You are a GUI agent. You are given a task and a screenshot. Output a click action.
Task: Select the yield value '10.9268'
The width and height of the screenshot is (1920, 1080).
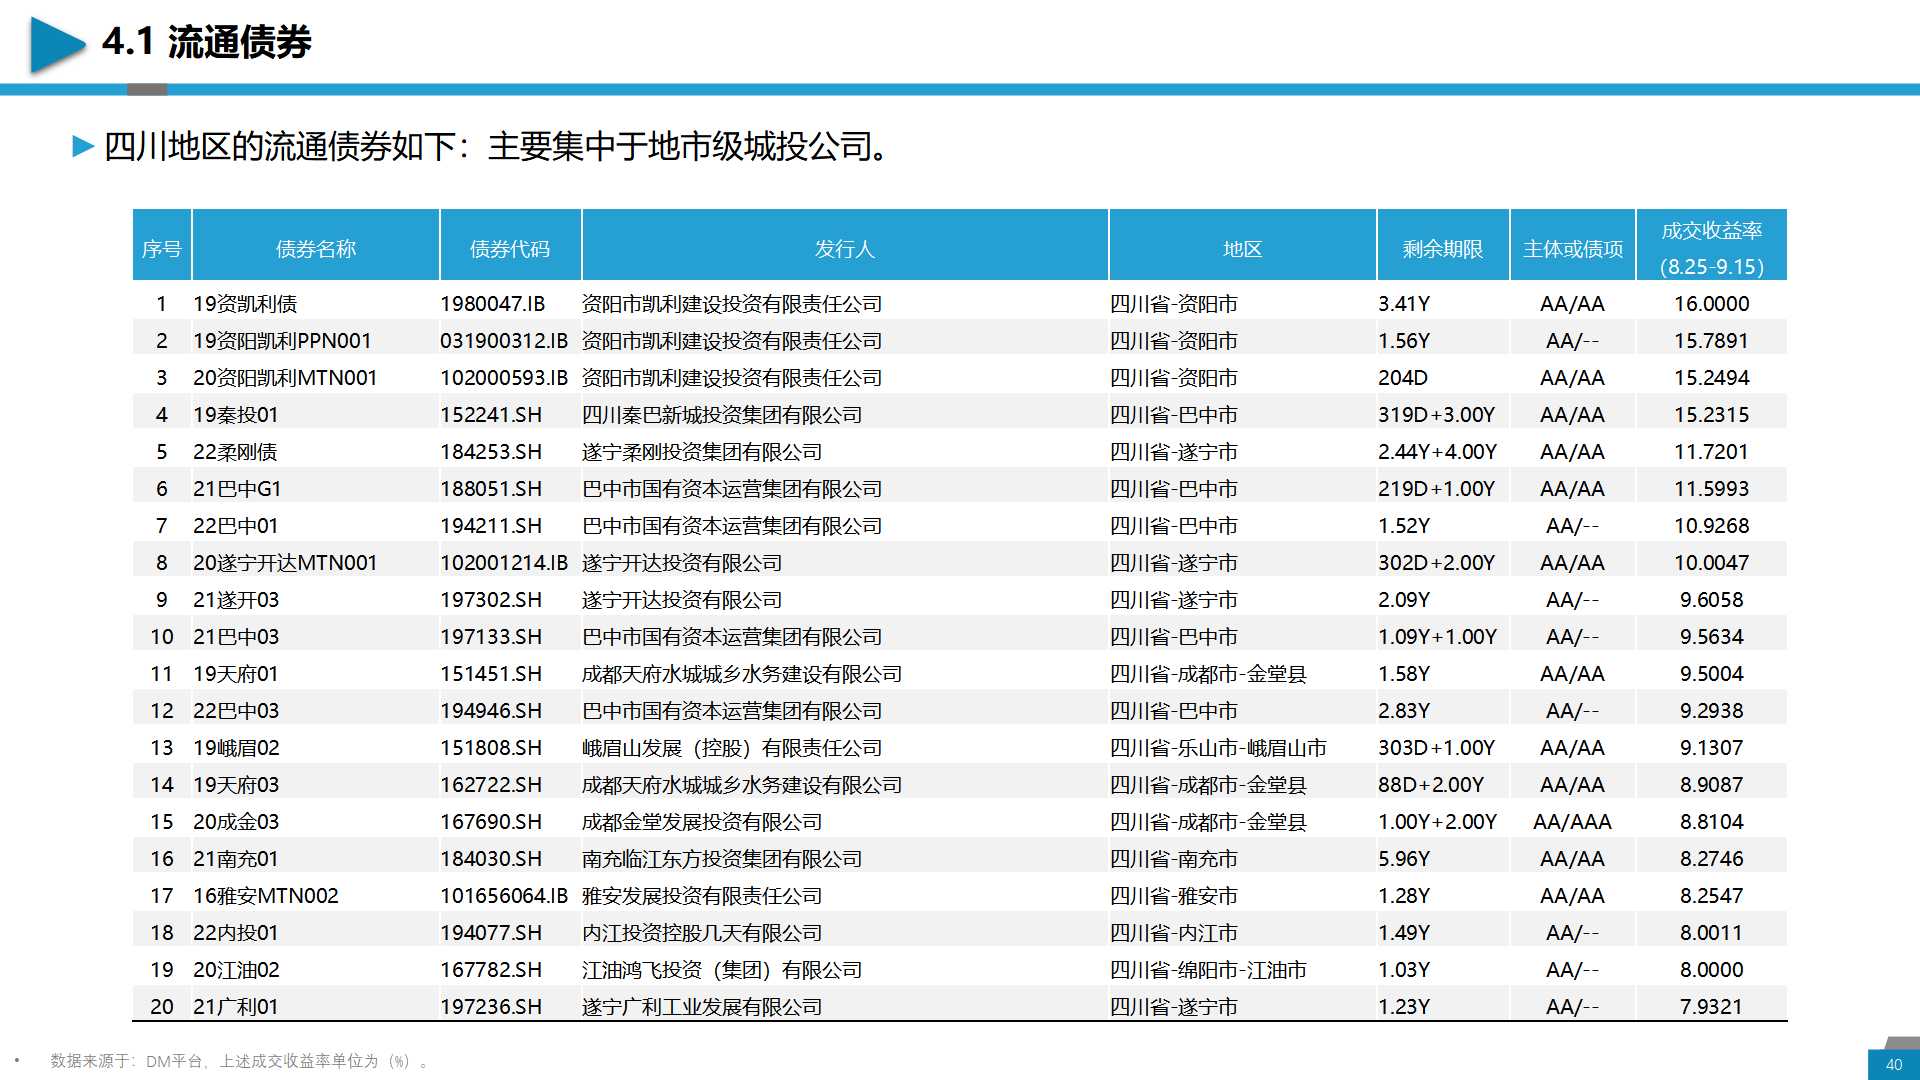[x=1711, y=526]
